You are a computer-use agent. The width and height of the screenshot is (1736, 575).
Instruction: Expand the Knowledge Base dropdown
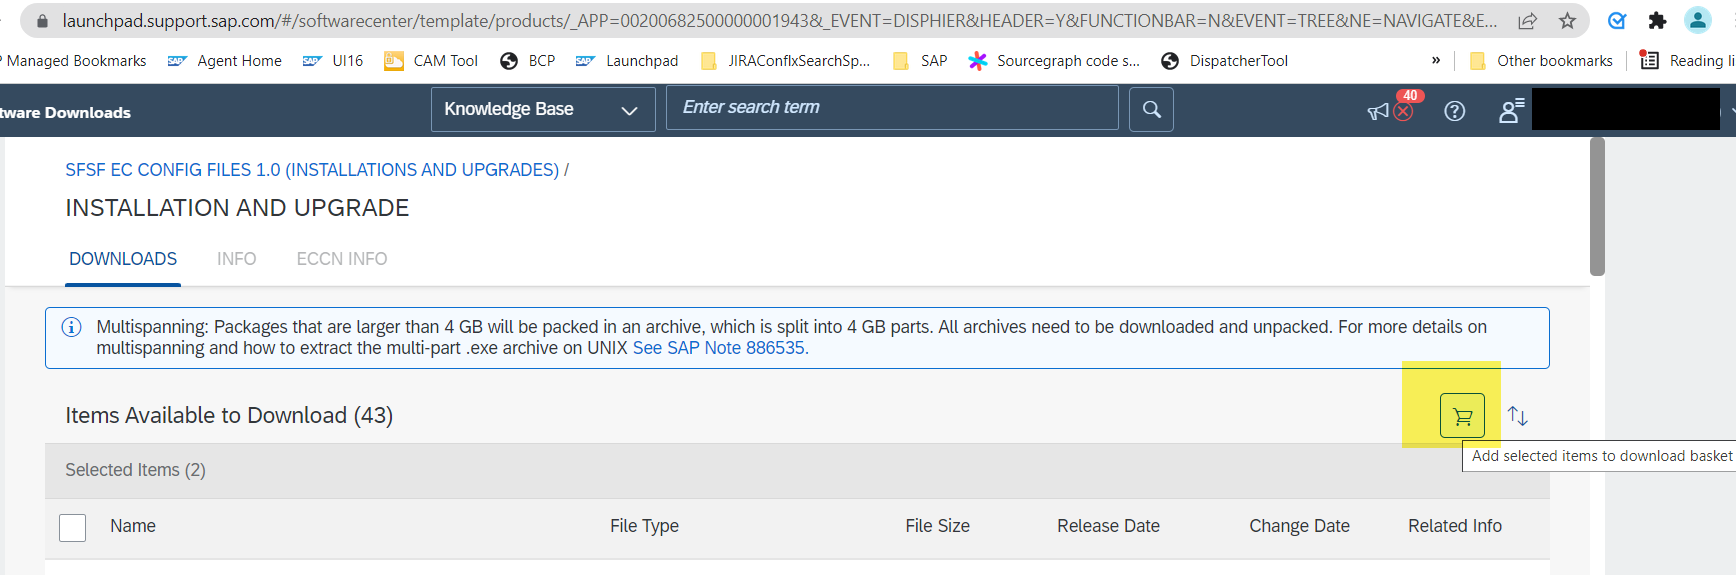point(543,109)
